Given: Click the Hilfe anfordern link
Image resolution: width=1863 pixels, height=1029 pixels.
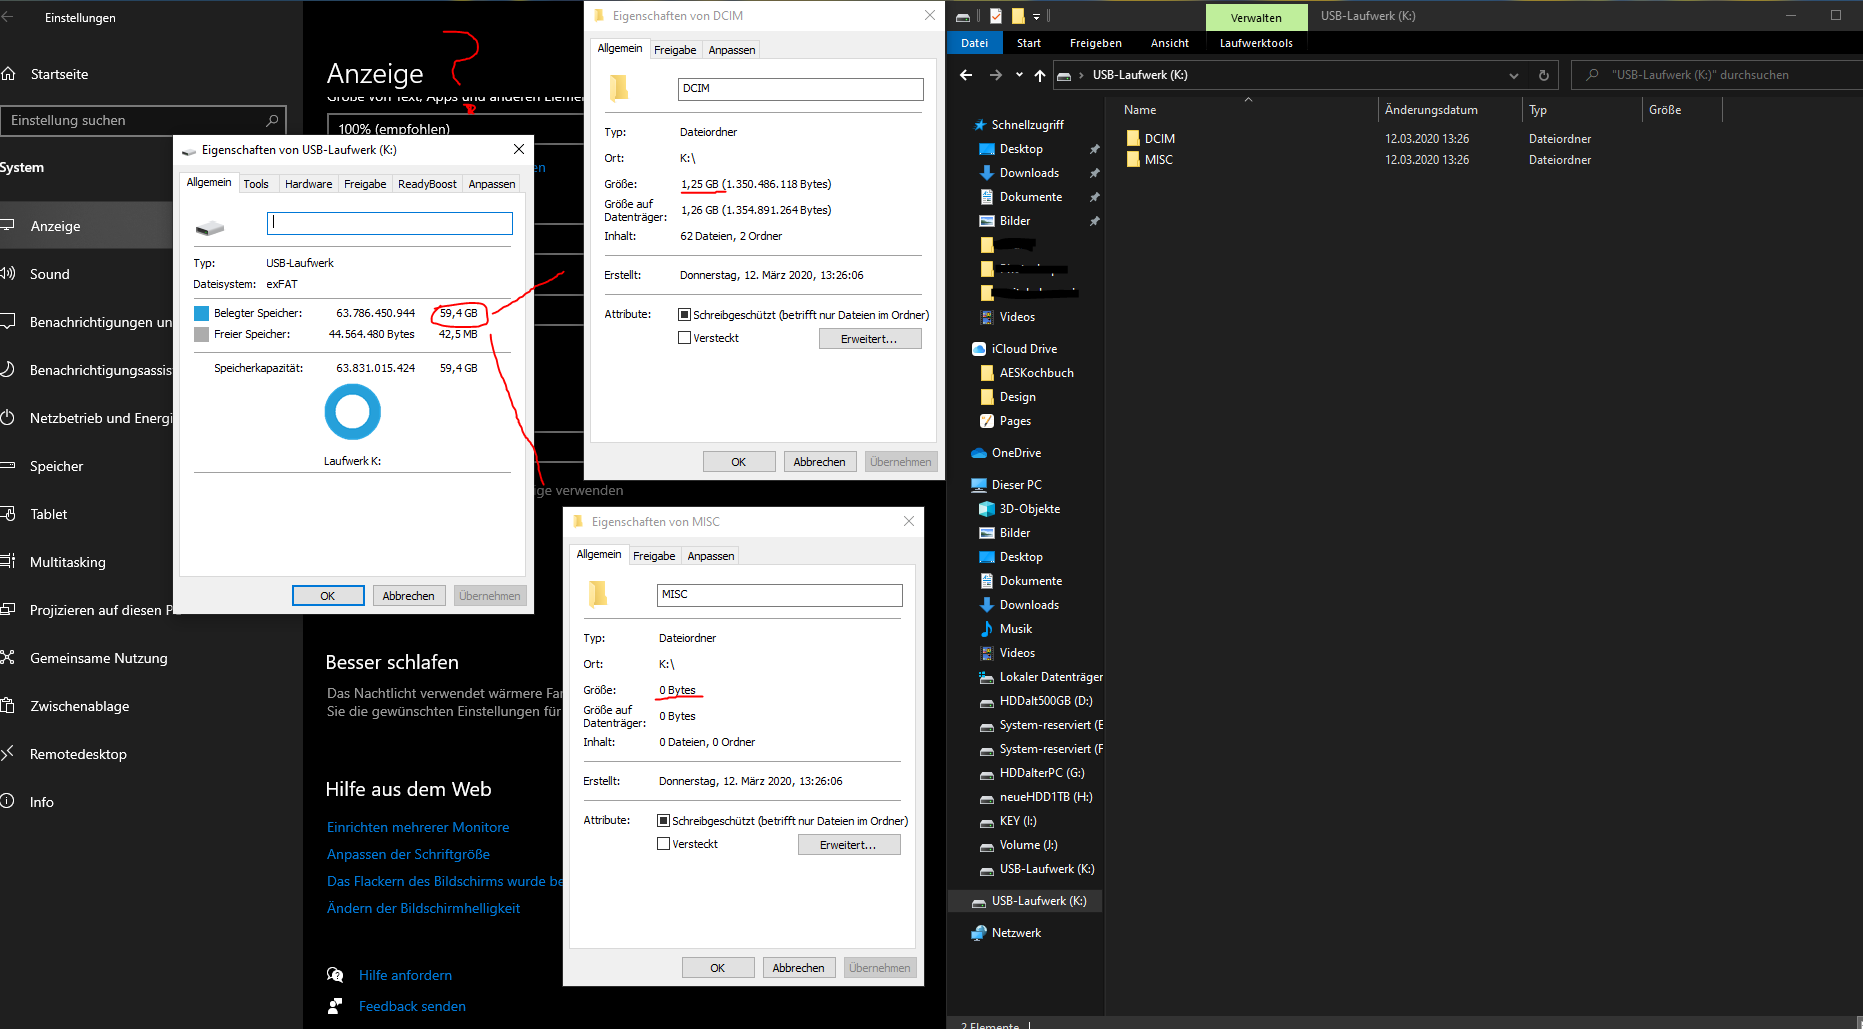Looking at the screenshot, I should 405,975.
